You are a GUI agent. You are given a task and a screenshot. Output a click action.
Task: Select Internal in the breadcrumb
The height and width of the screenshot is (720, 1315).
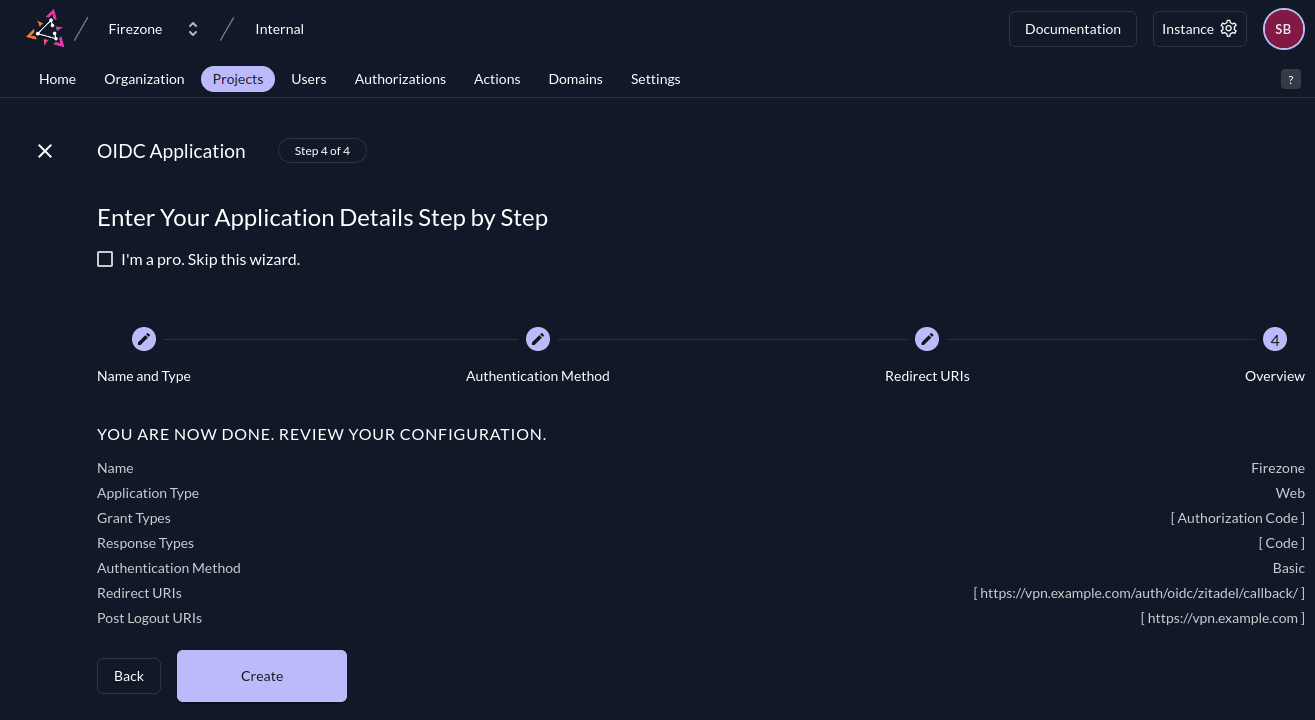[x=279, y=28]
